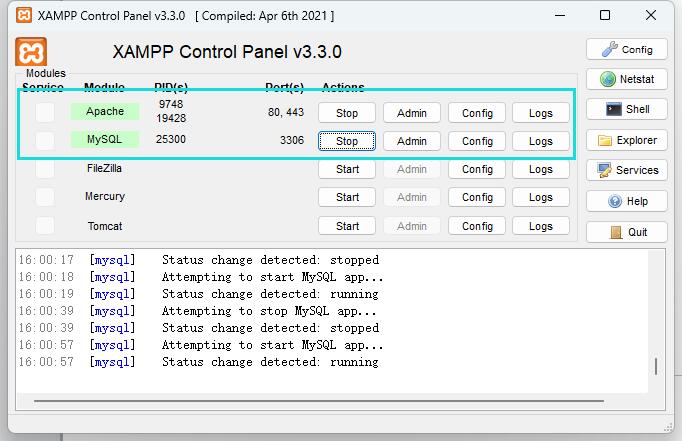Open the Tomcat Logs menu
This screenshot has width=682, height=441.
(541, 226)
